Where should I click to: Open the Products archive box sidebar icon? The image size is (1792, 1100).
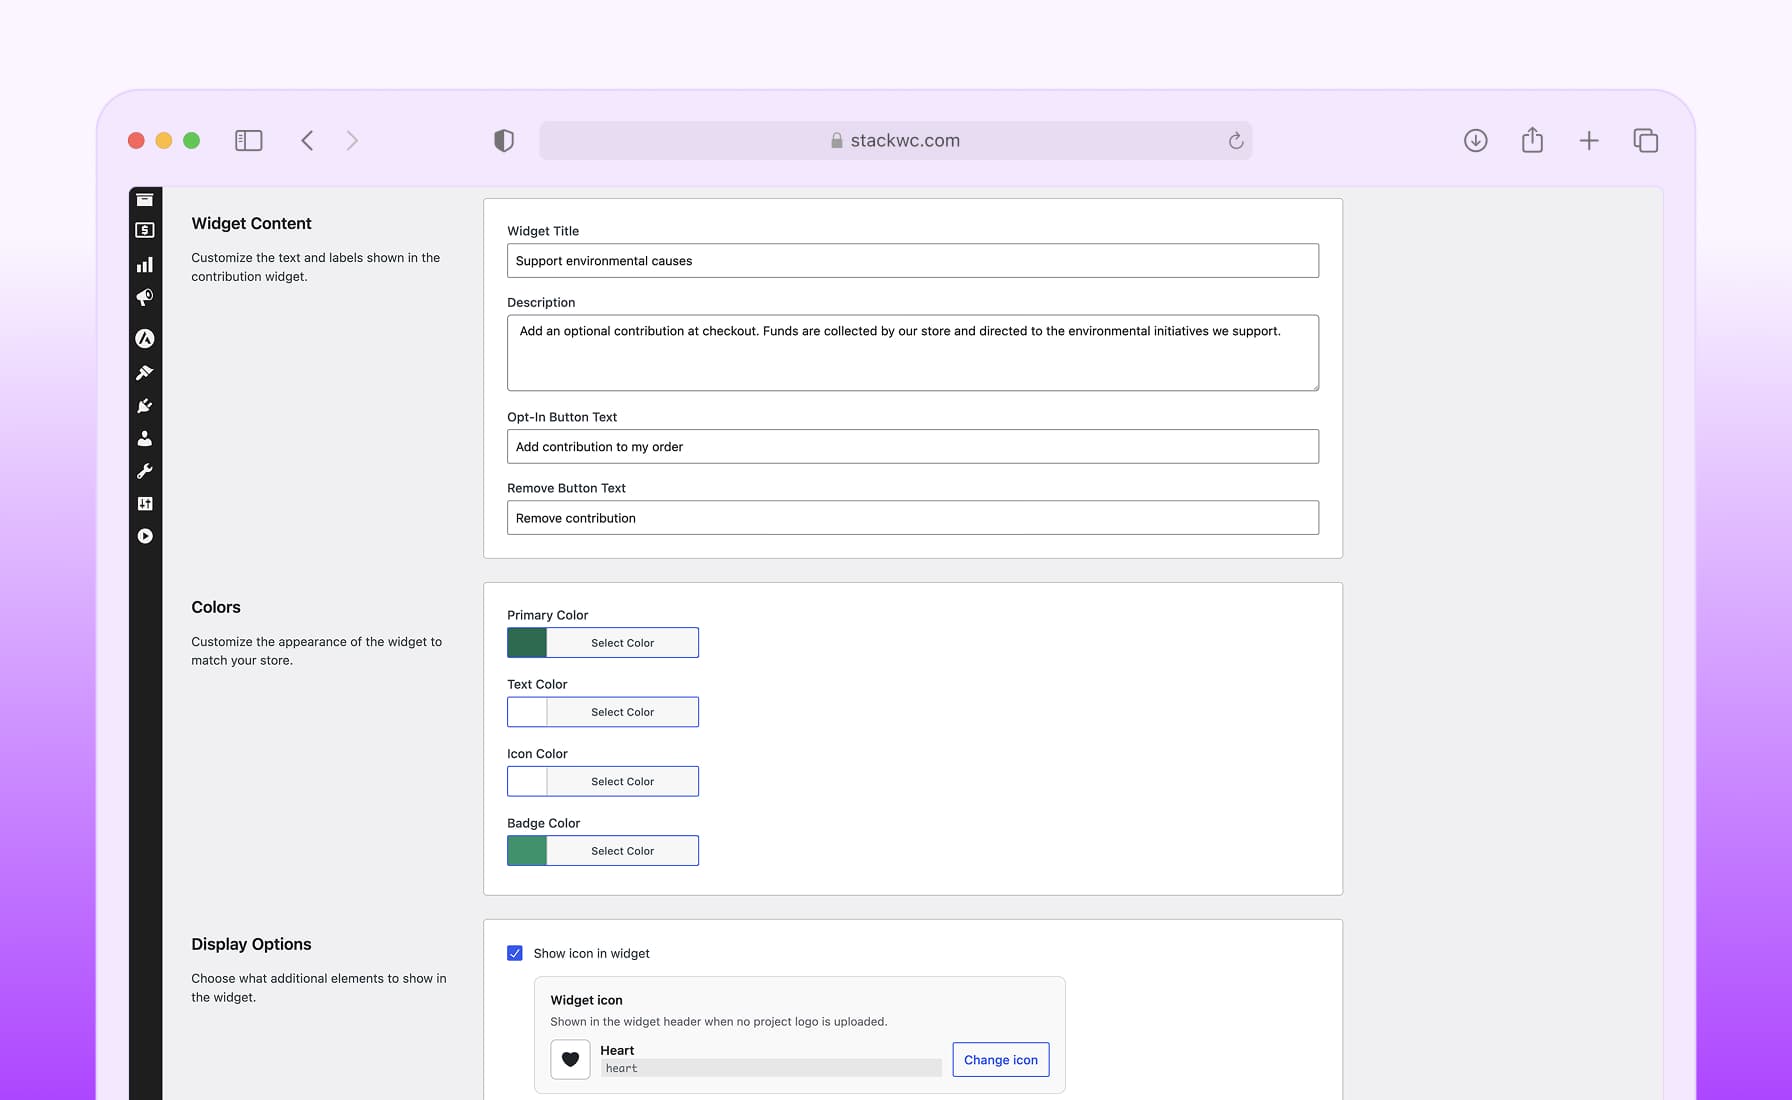145,200
